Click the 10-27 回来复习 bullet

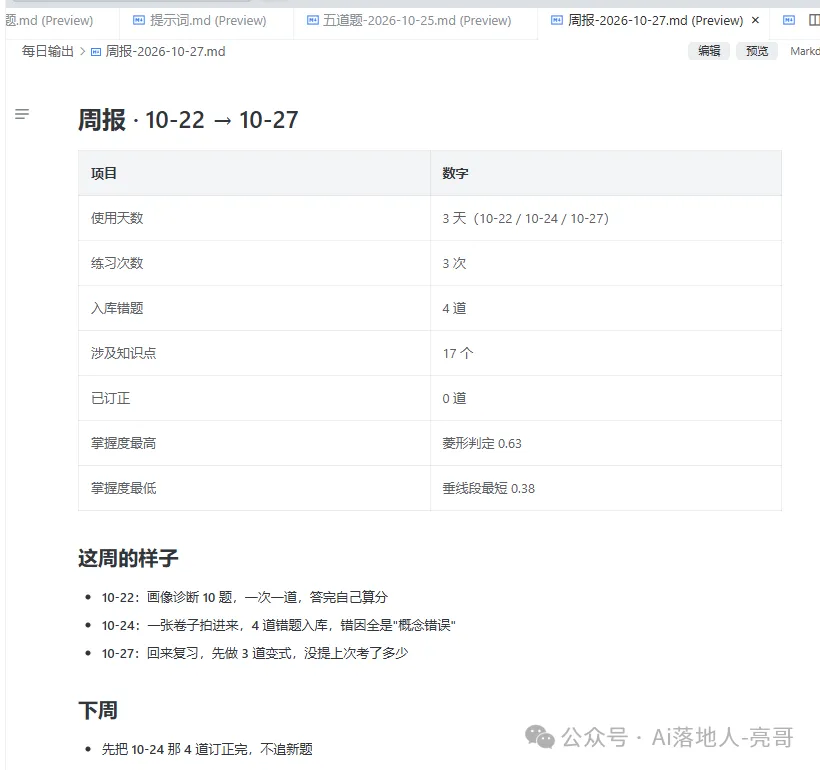pyautogui.click(x=255, y=653)
